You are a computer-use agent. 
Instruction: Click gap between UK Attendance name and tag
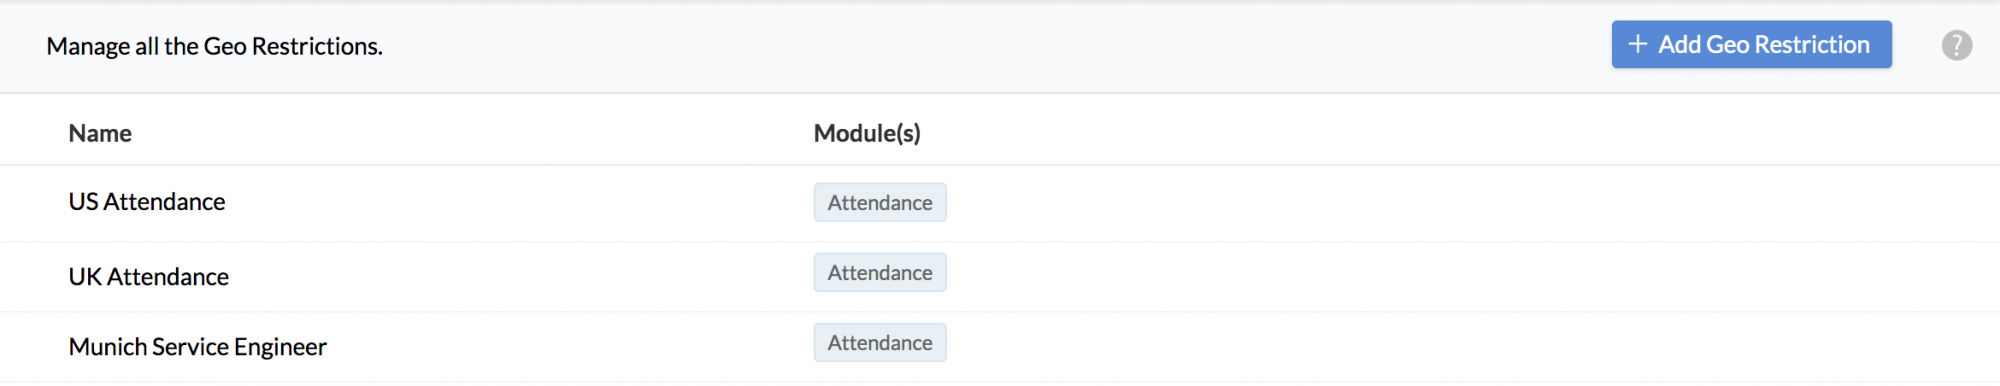click(520, 276)
